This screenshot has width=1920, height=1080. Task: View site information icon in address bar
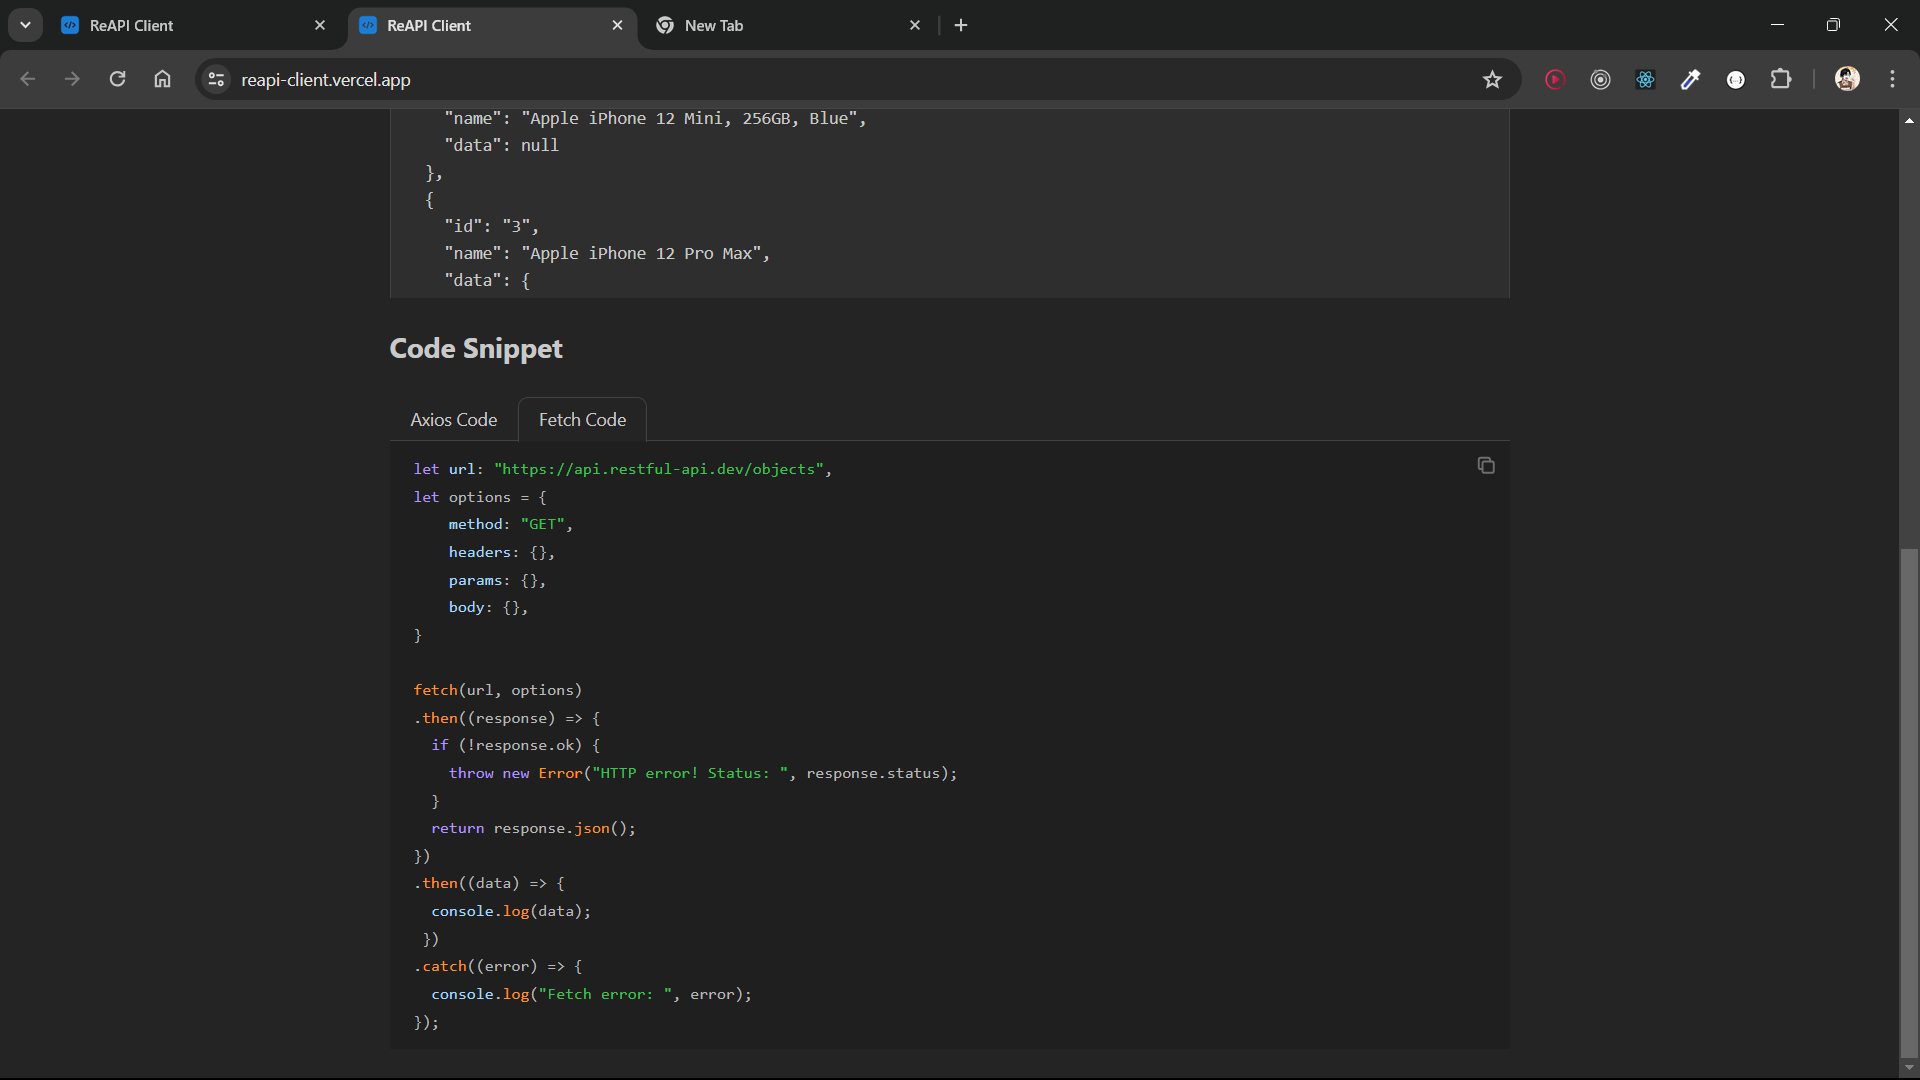coord(216,80)
